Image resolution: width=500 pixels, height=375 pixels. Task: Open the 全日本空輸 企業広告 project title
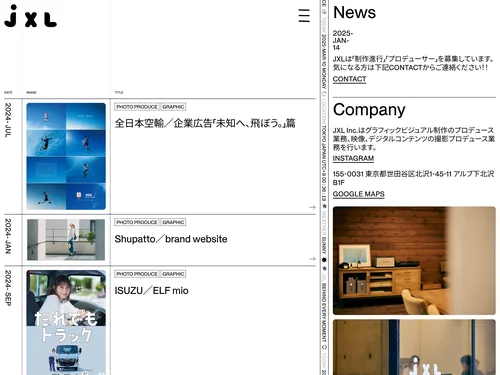(205, 123)
